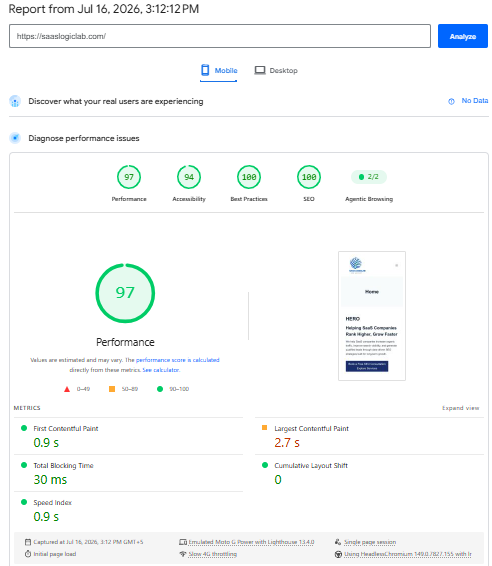This screenshot has width=492, height=566.
Task: Click the green dot beside Total Blocking Time
Action: pos(24,465)
